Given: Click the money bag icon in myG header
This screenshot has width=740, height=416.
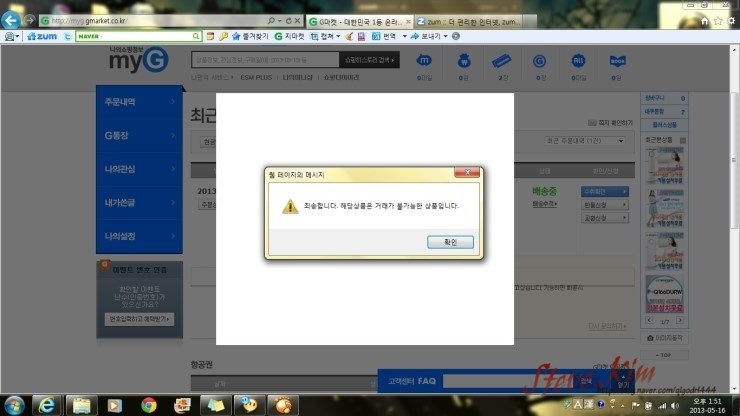Looking at the screenshot, I should pos(463,60).
